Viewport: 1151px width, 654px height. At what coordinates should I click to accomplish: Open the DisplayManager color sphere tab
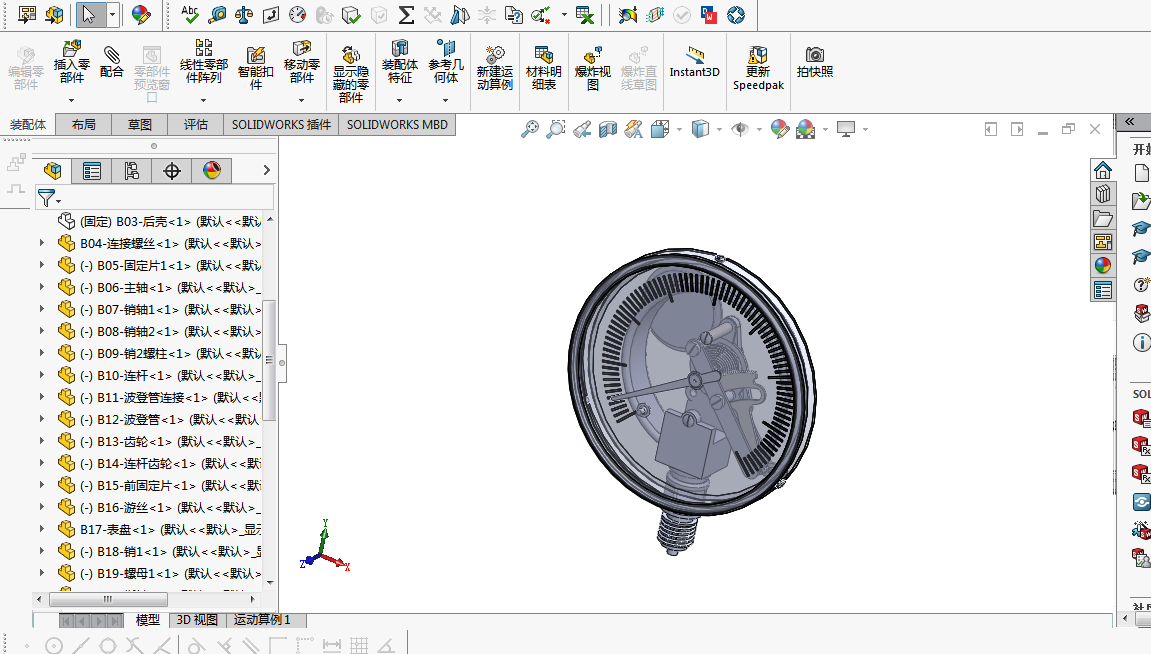211,171
